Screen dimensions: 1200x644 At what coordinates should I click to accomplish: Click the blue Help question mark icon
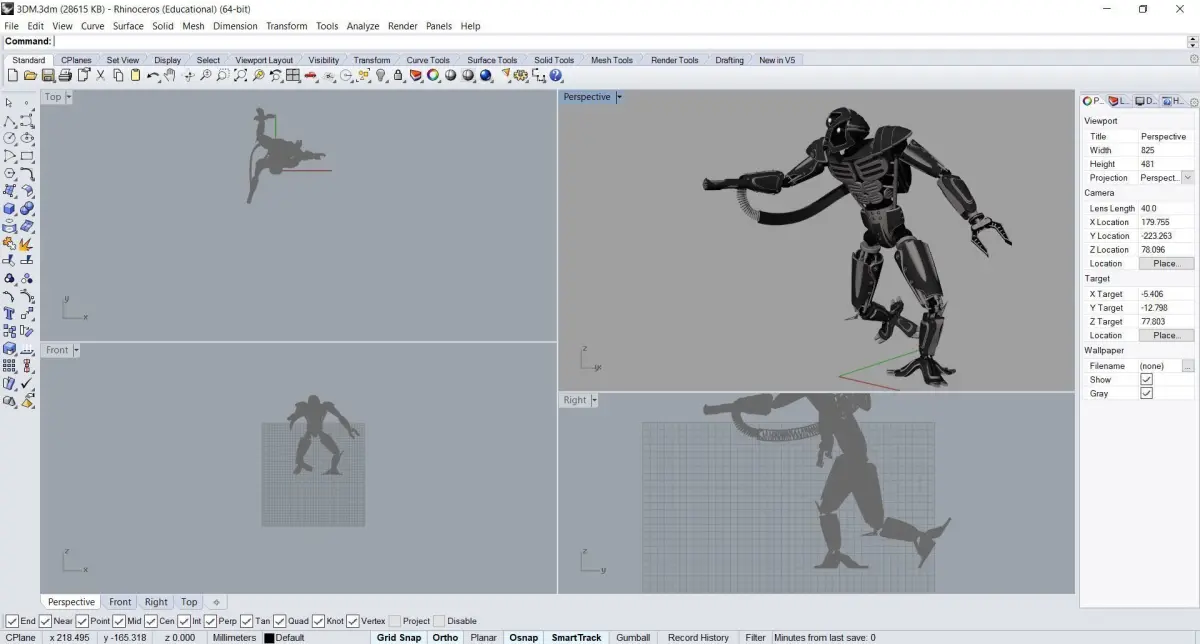556,75
